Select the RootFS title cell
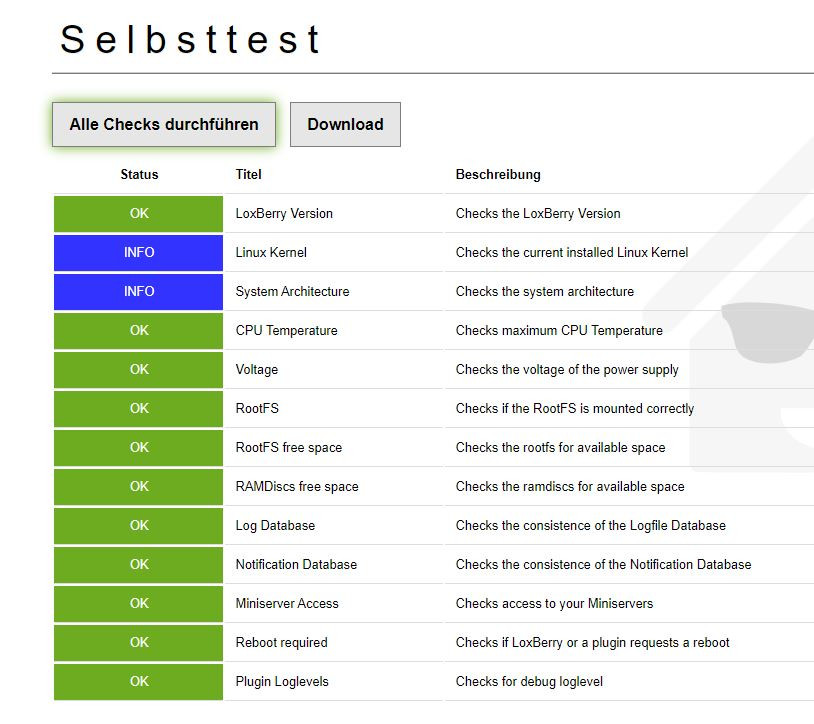Image resolution: width=814 pixels, height=724 pixels. (257, 409)
